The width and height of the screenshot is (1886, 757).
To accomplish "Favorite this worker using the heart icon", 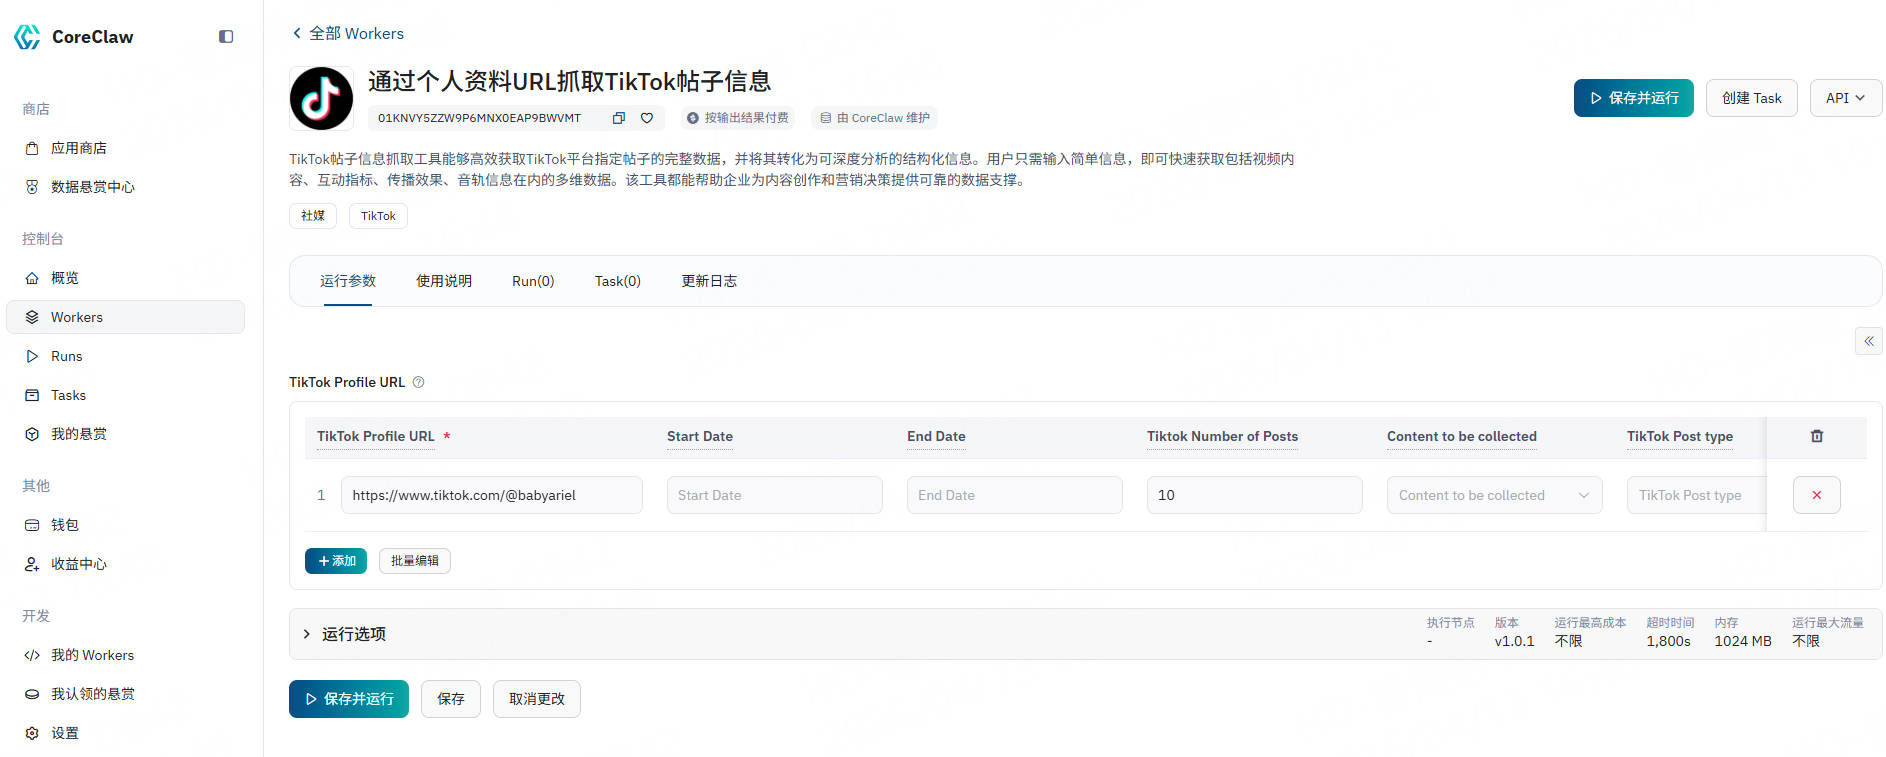I will [647, 118].
